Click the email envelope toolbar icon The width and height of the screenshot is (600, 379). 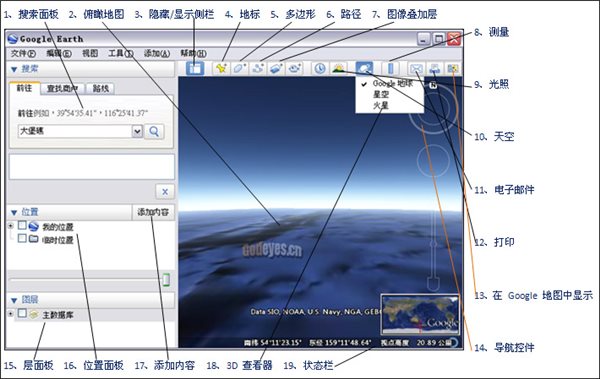click(416, 69)
